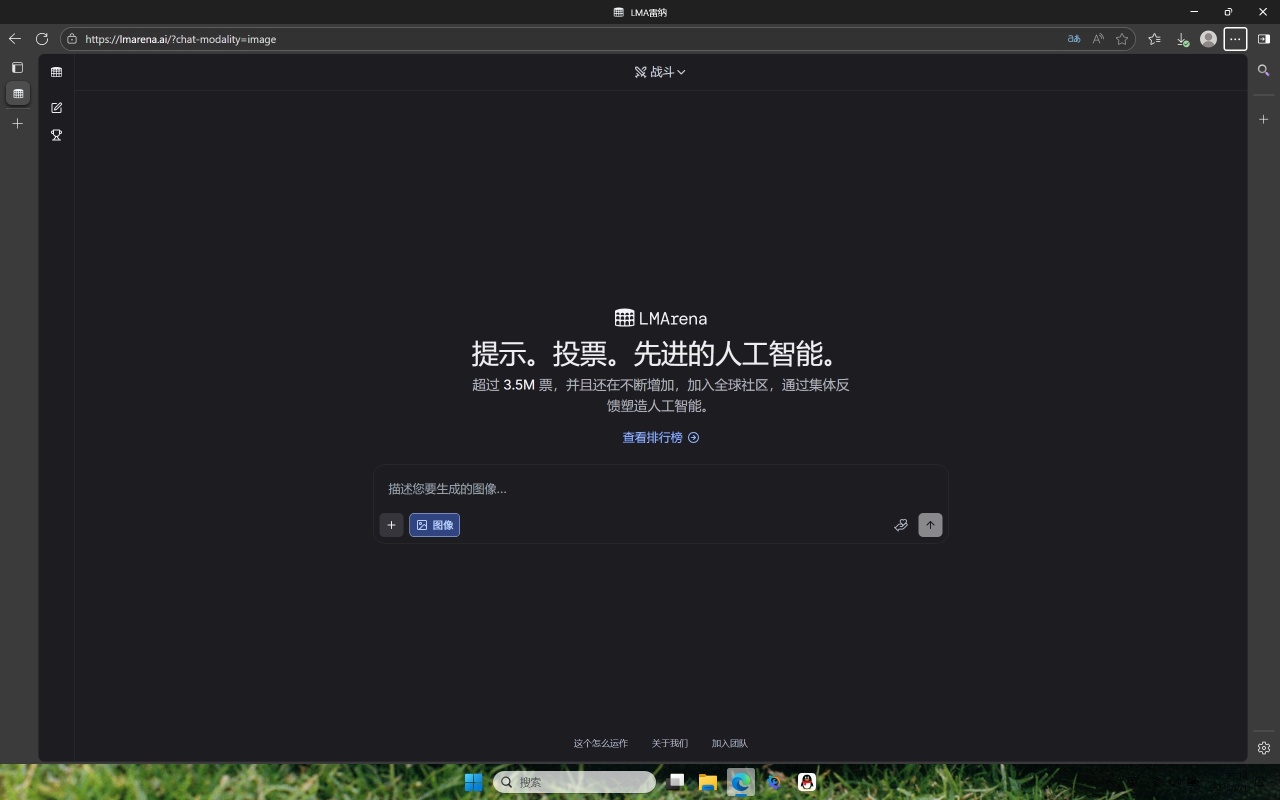Open the 关于我们 footer link
1280x800 pixels.
pos(670,743)
